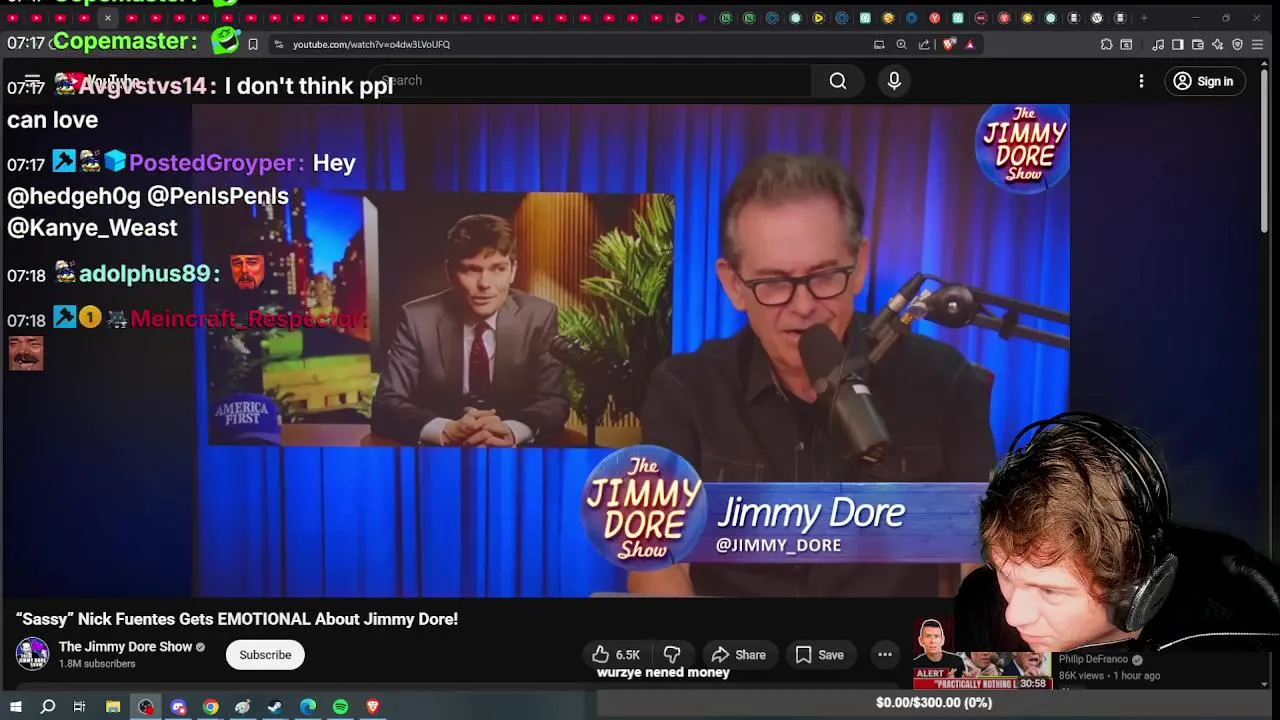This screenshot has height=720, width=1280.
Task: Open File Explorer from taskbar
Action: [113, 707]
